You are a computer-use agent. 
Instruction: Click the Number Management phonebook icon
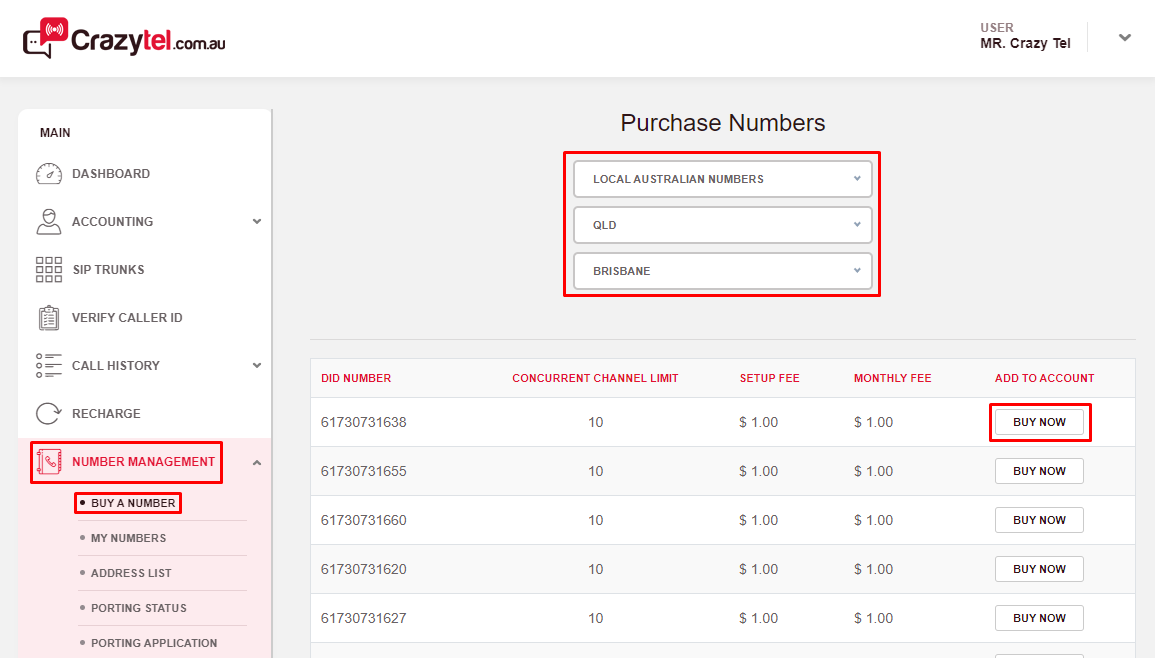[50, 462]
